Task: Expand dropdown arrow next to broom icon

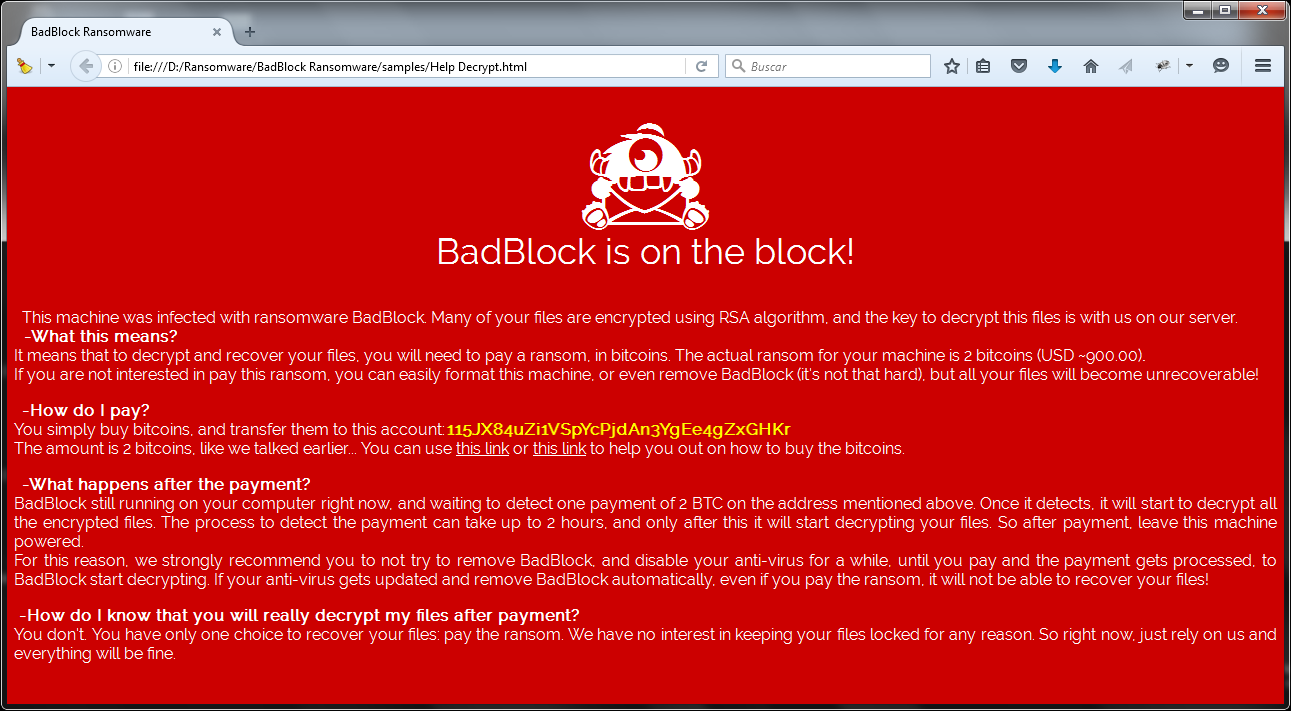Action: click(x=51, y=66)
